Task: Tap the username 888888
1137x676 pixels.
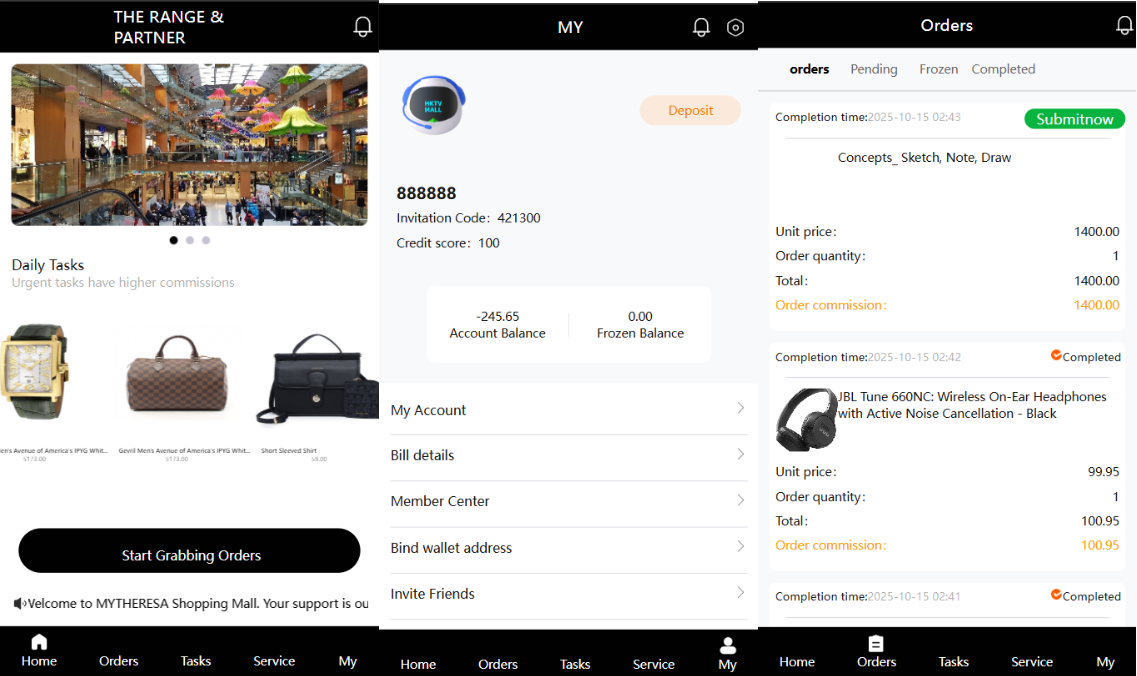Action: point(426,193)
